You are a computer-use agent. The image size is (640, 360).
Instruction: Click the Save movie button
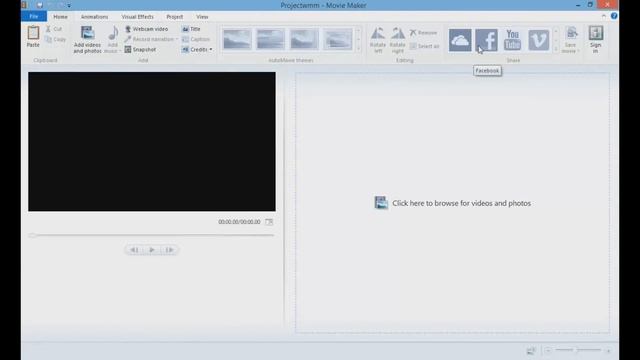coord(571,40)
